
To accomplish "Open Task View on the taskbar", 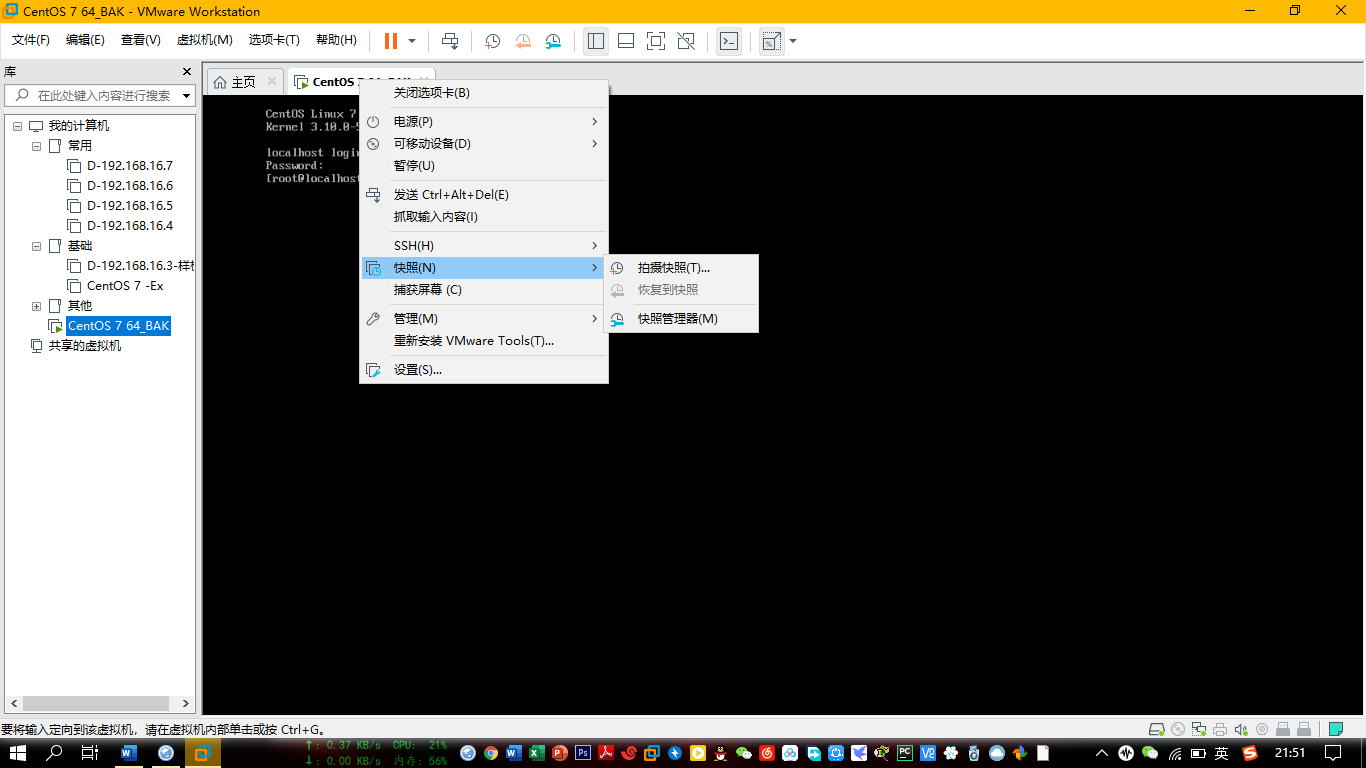I will pyautogui.click(x=89, y=753).
